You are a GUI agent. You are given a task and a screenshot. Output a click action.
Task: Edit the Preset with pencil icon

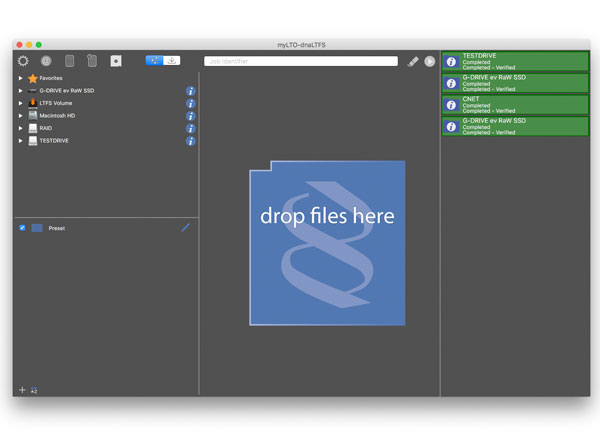186,228
